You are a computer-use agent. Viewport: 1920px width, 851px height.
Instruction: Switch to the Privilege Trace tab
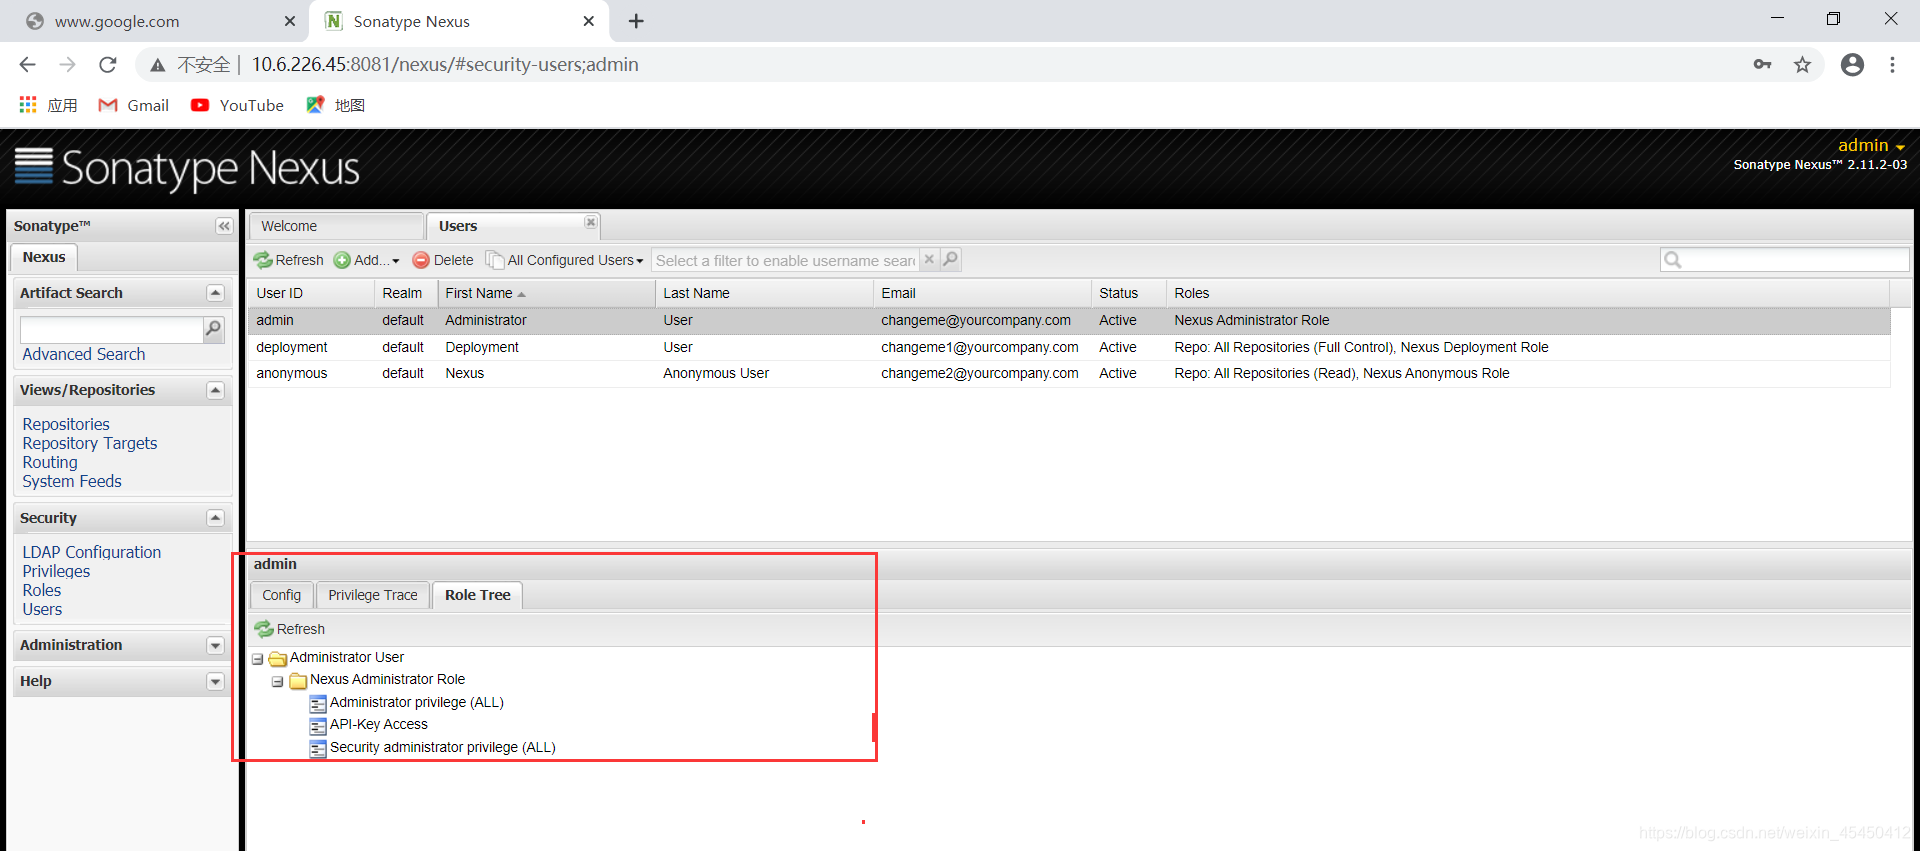pos(373,595)
